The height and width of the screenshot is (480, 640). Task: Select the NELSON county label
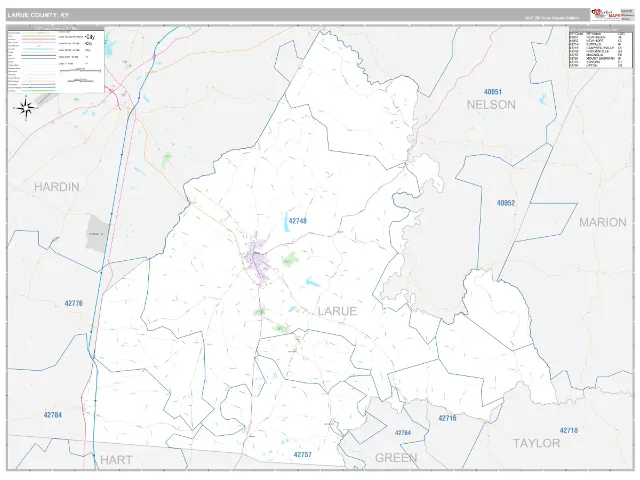click(x=491, y=105)
